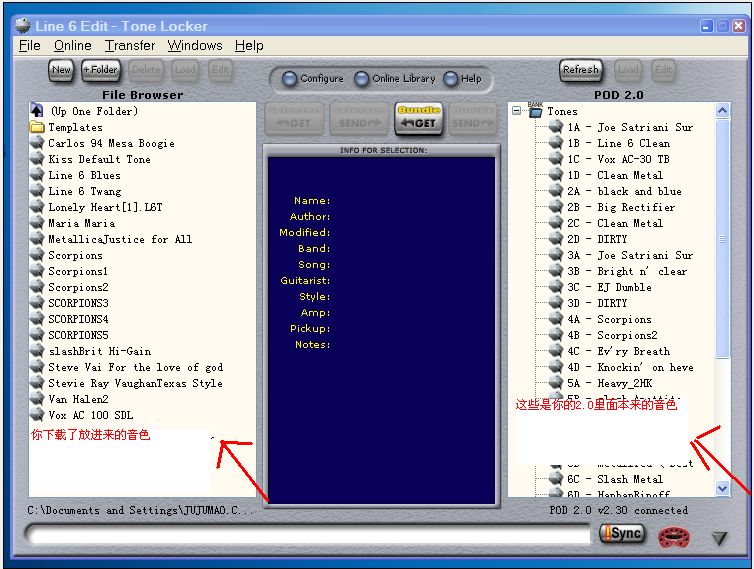Select the Online Library radio option
The width and height of the screenshot is (754, 569).
(x=361, y=79)
